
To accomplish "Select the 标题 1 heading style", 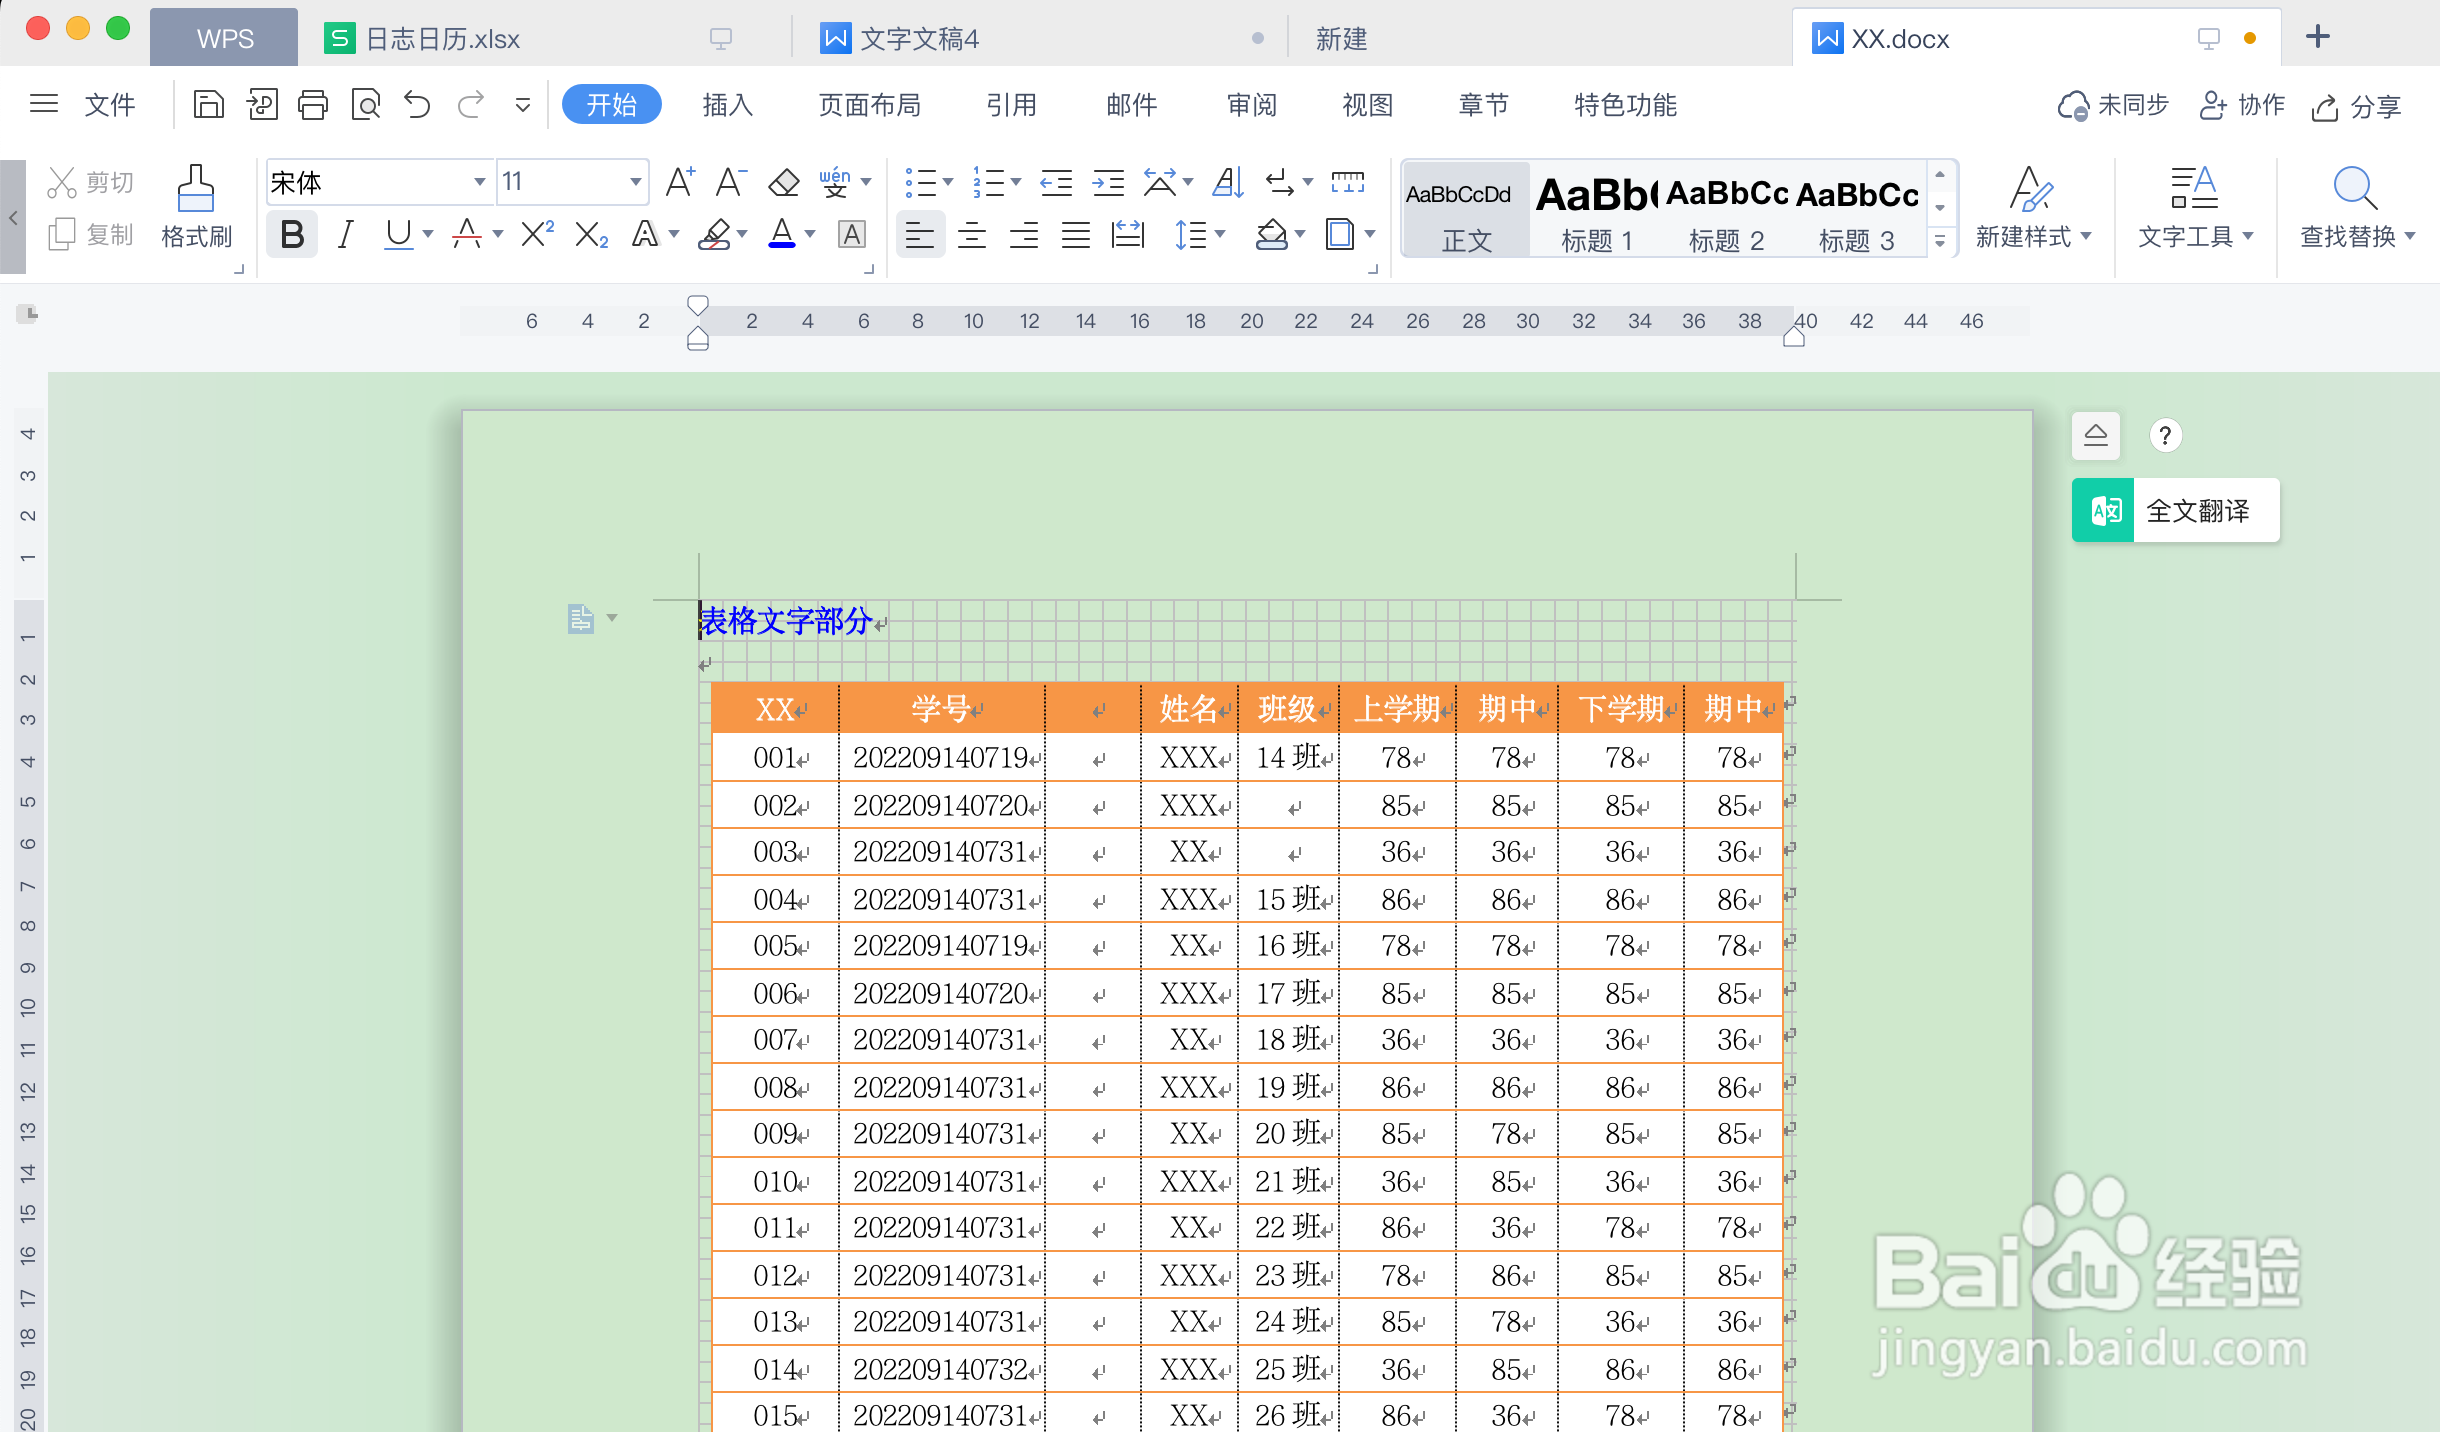I will [x=1596, y=208].
